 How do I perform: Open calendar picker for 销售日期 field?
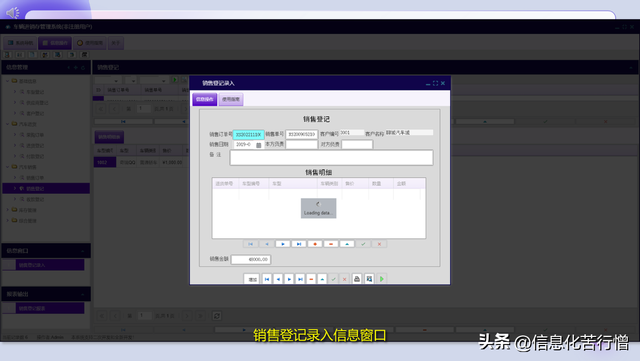[x=258, y=145]
